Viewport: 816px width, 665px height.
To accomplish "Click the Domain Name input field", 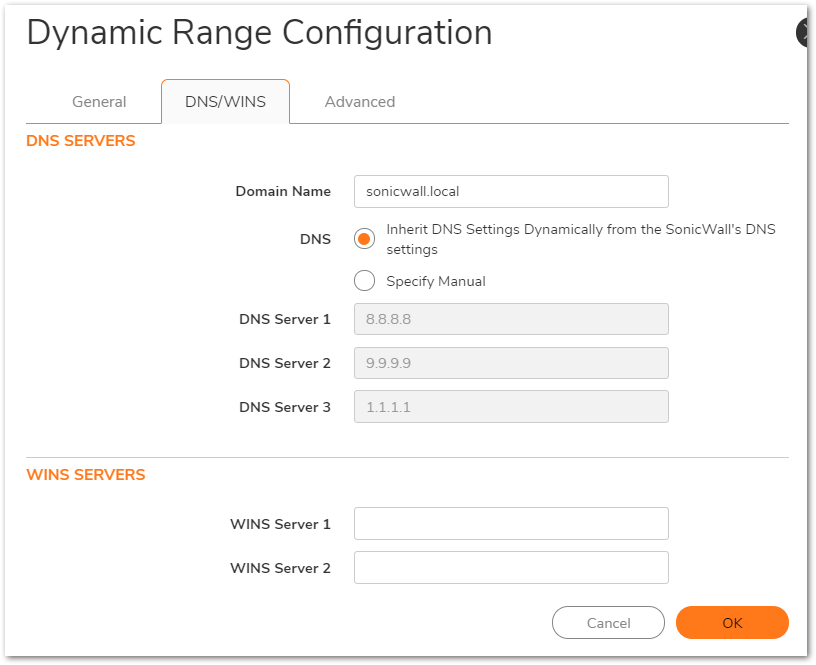I will click(x=510, y=191).
